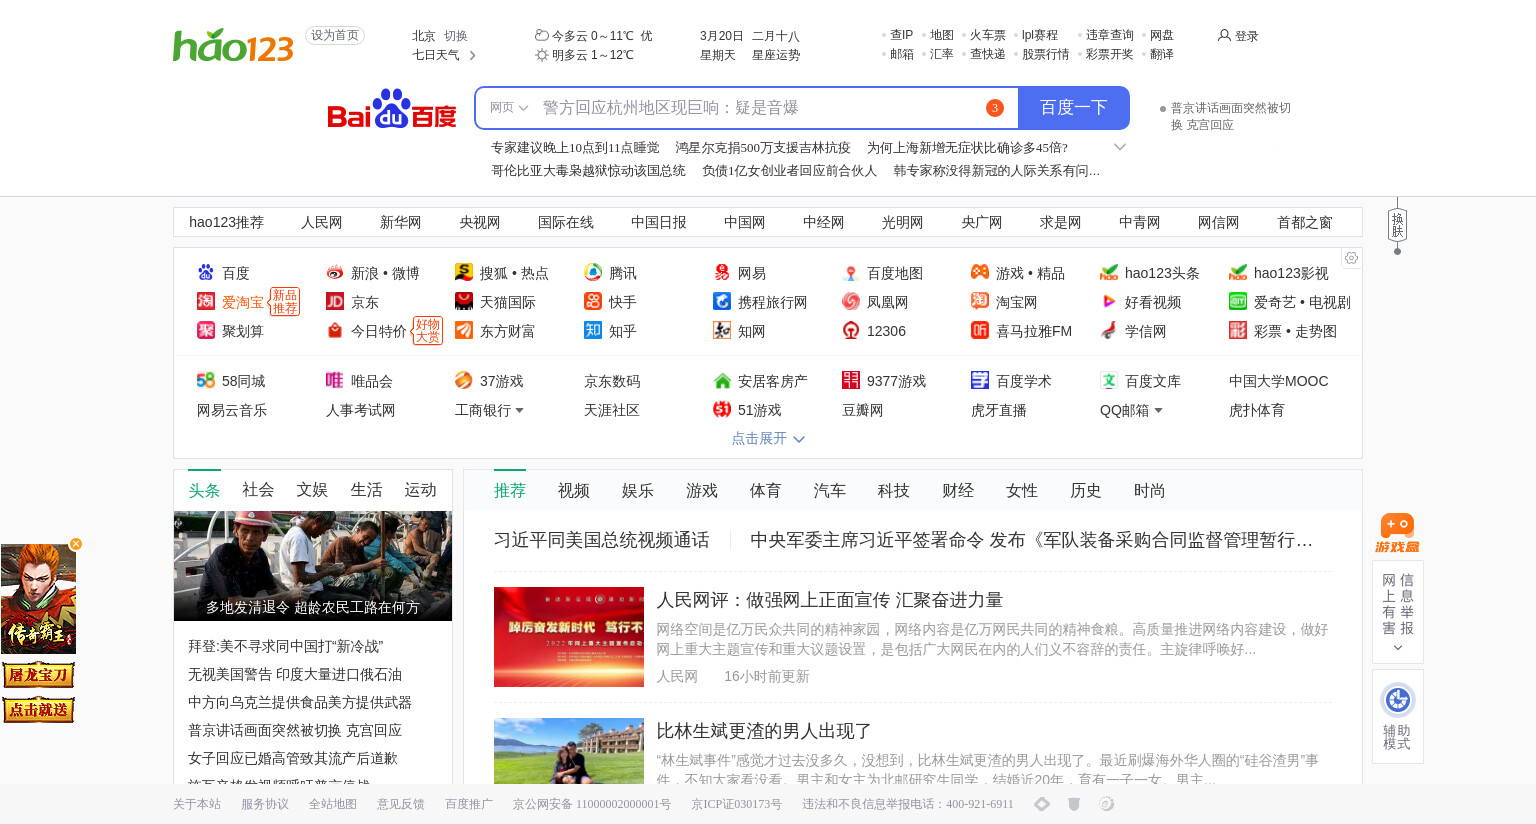Open the 新华网 navigation link

401,222
